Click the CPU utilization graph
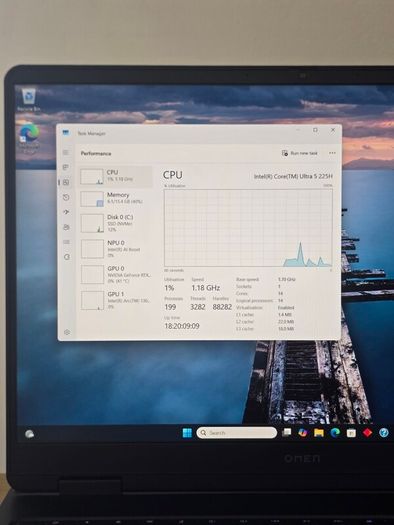This screenshot has height=525, width=394. point(248,228)
